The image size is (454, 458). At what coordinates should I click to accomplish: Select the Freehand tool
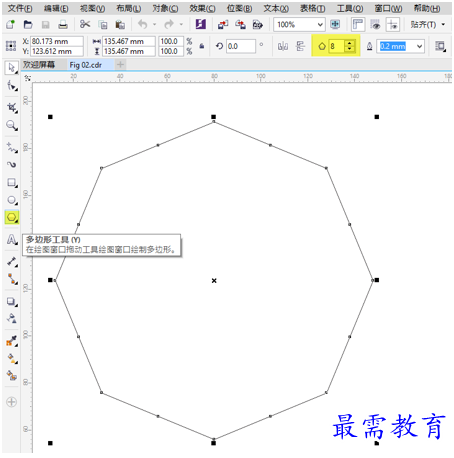click(12, 147)
